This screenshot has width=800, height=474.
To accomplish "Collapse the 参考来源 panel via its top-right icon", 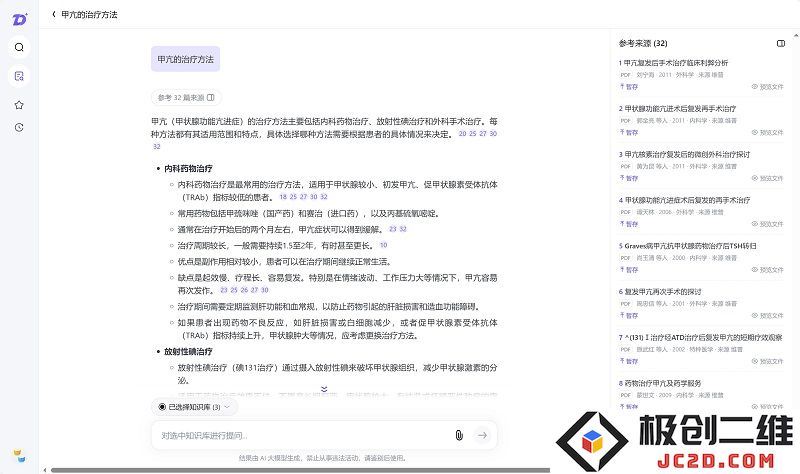I will pyautogui.click(x=781, y=43).
